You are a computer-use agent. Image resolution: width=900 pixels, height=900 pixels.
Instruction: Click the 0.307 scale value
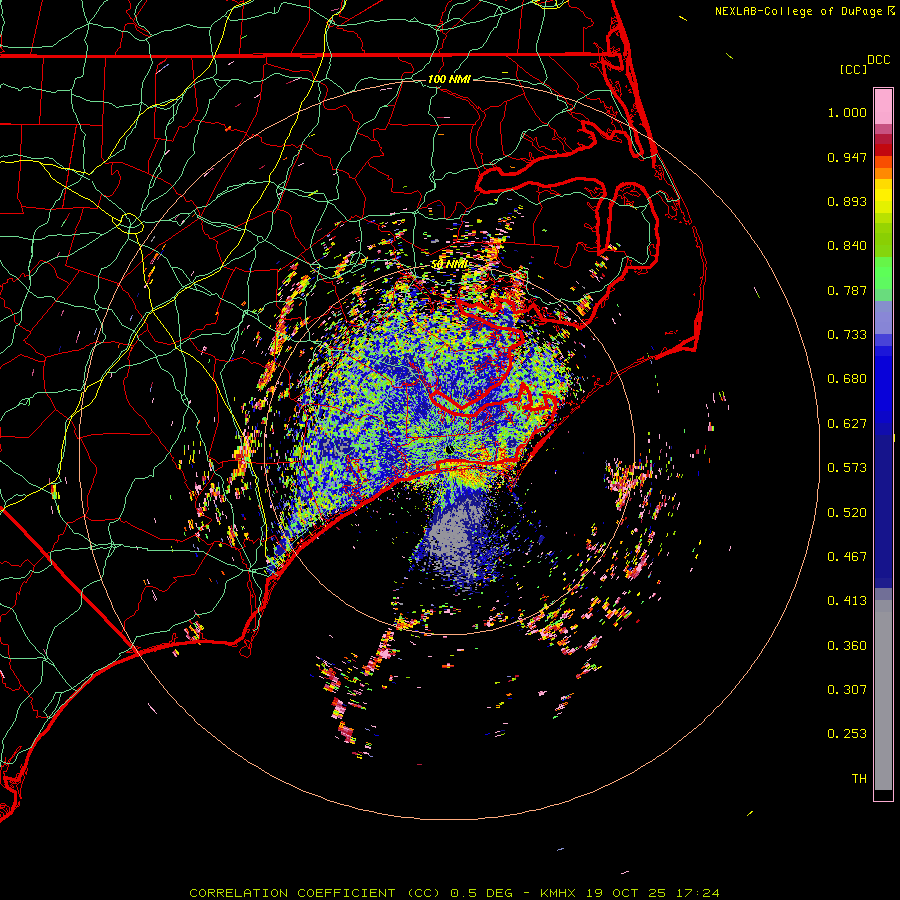coord(847,690)
